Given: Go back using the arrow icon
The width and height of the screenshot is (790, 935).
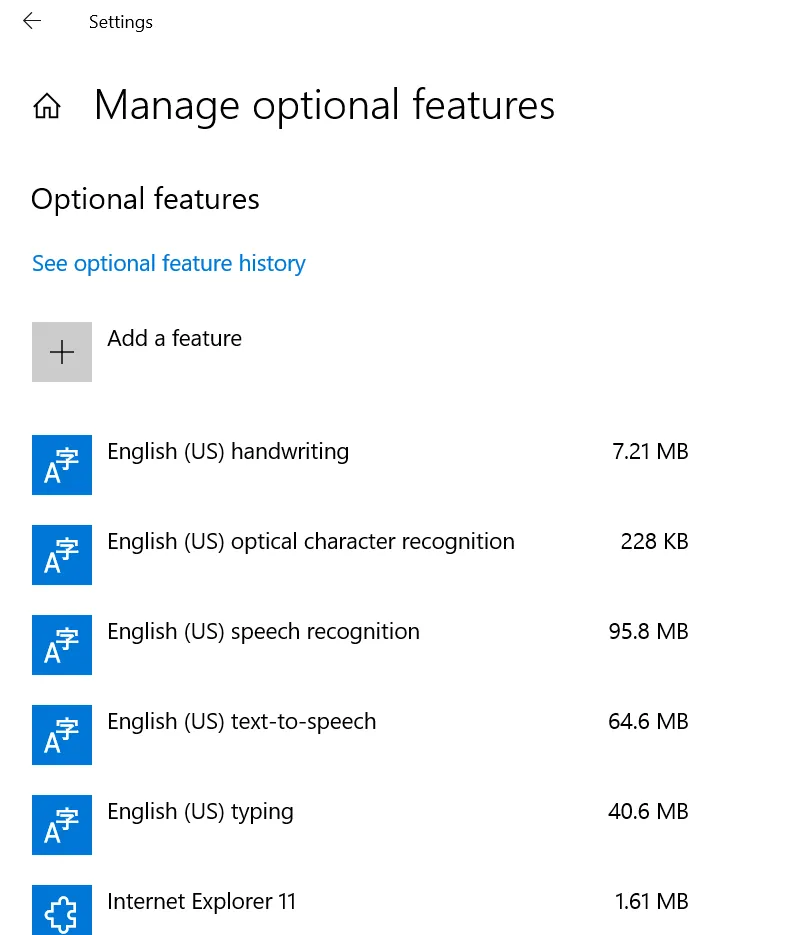Looking at the screenshot, I should coord(32,21).
